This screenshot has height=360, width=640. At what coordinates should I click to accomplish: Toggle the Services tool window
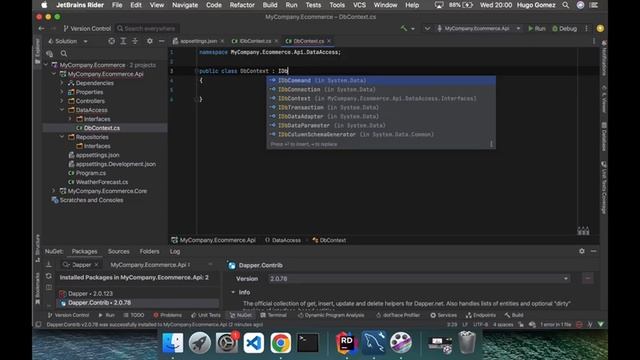tap(444, 315)
